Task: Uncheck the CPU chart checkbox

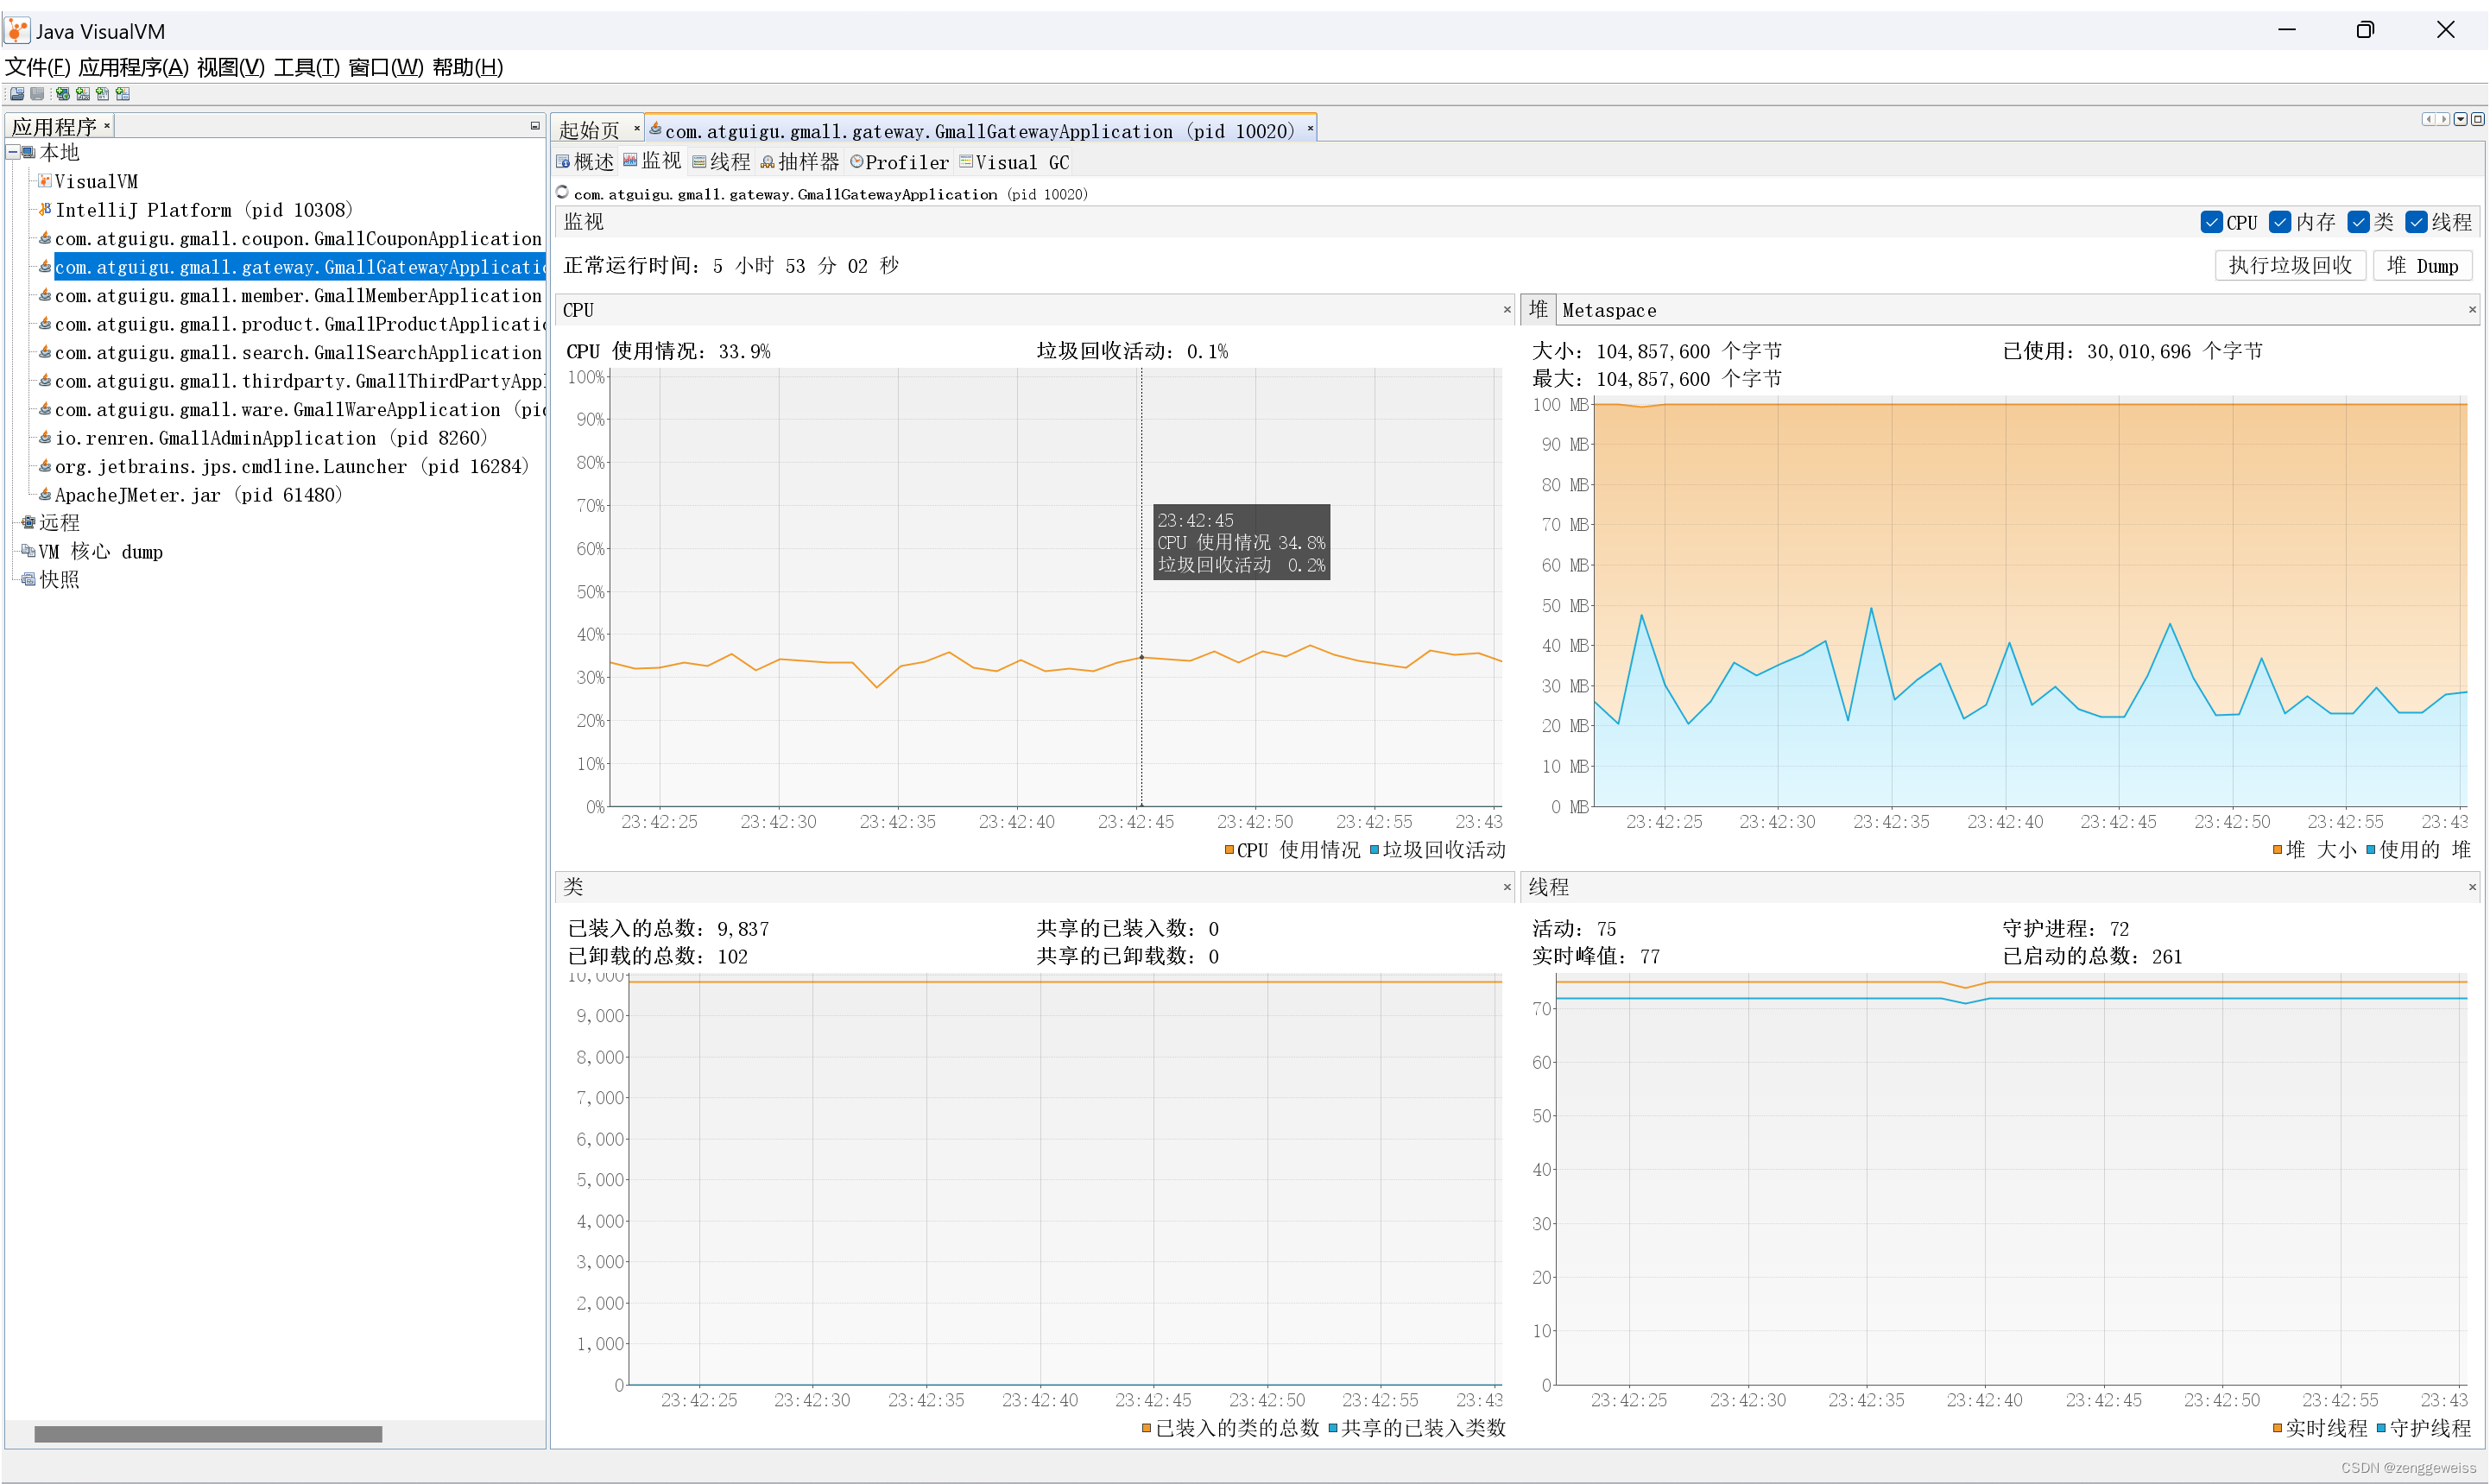Action: [2212, 222]
